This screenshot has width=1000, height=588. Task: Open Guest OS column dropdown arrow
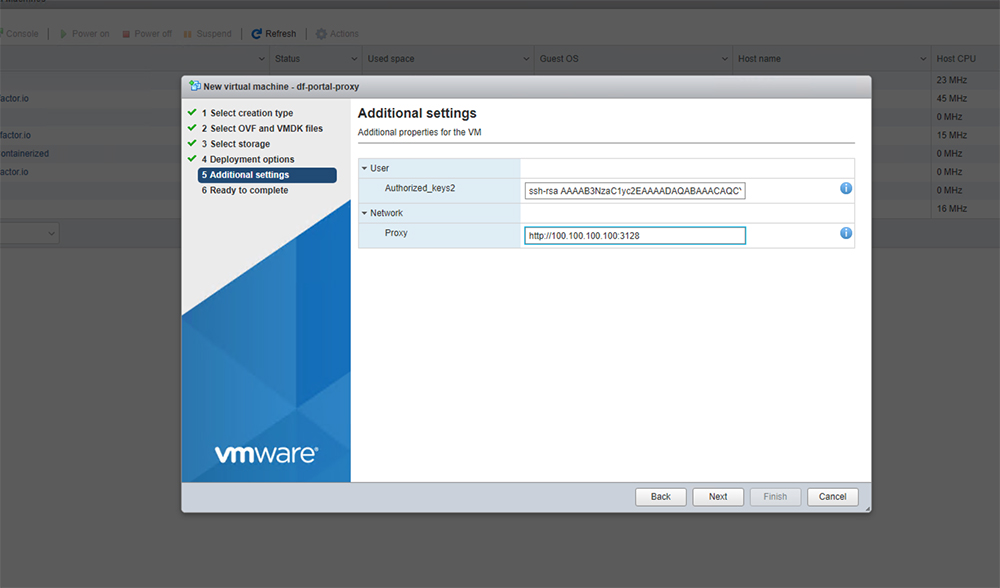(x=724, y=59)
